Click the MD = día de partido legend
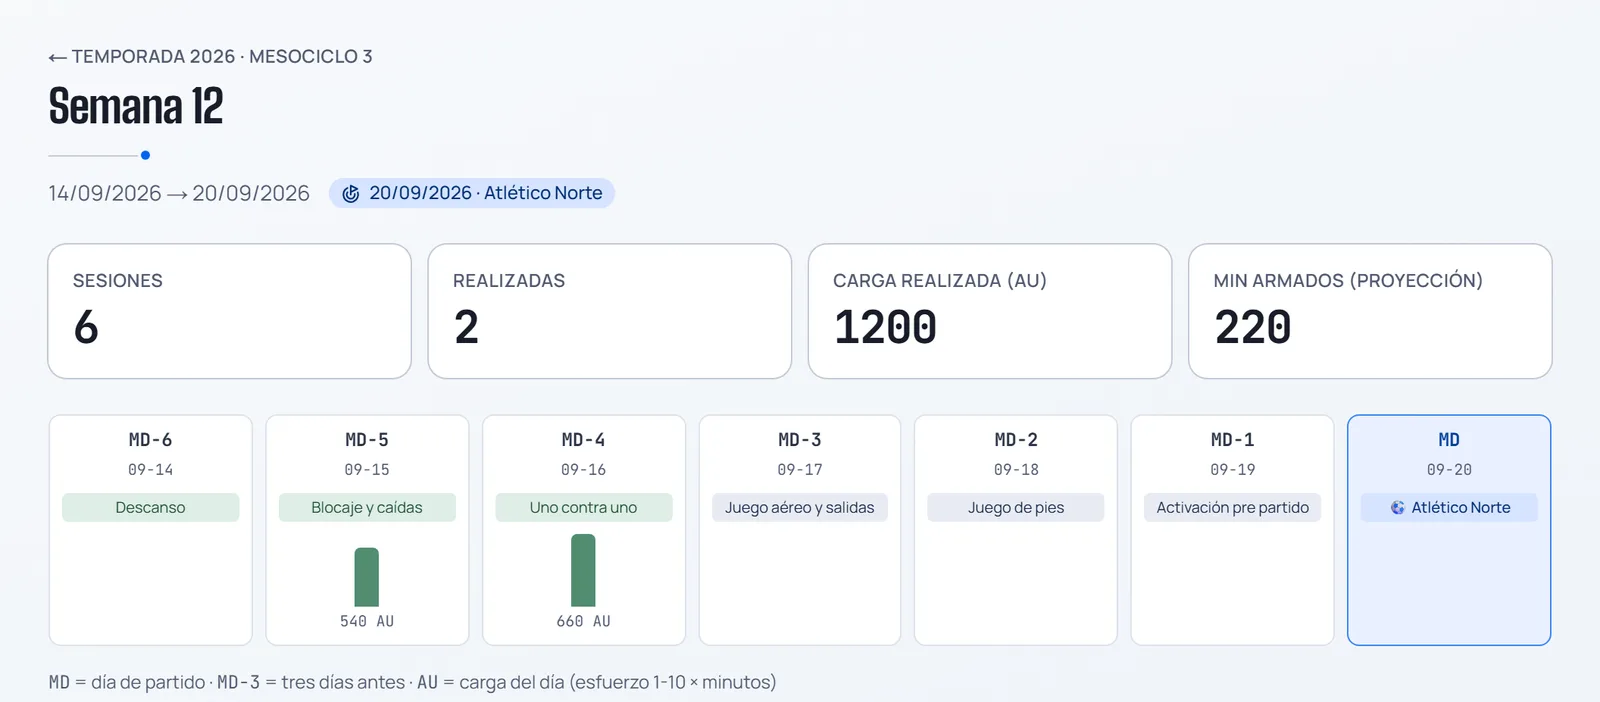 coord(127,682)
